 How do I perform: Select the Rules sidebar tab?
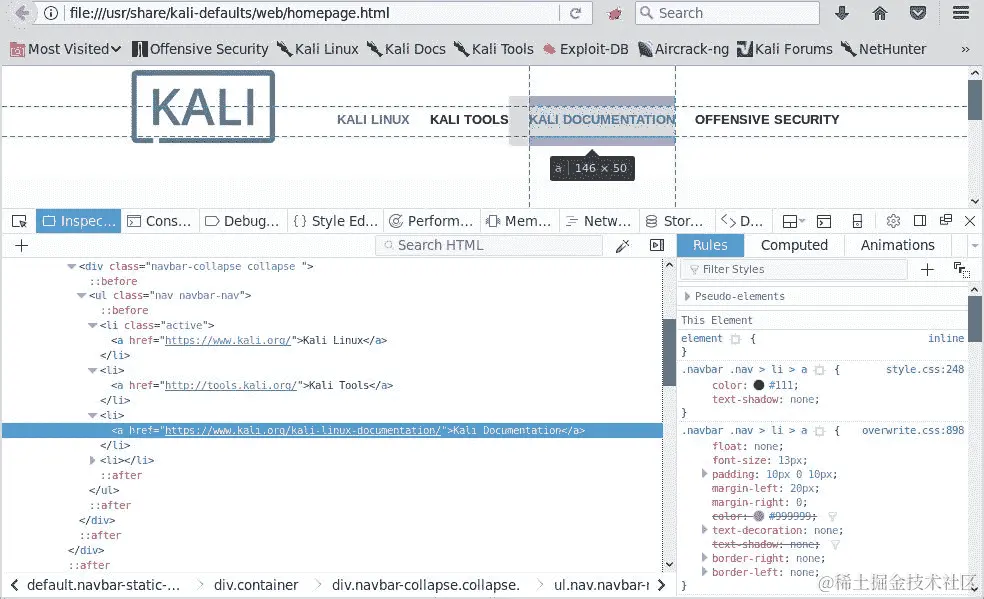pos(710,245)
